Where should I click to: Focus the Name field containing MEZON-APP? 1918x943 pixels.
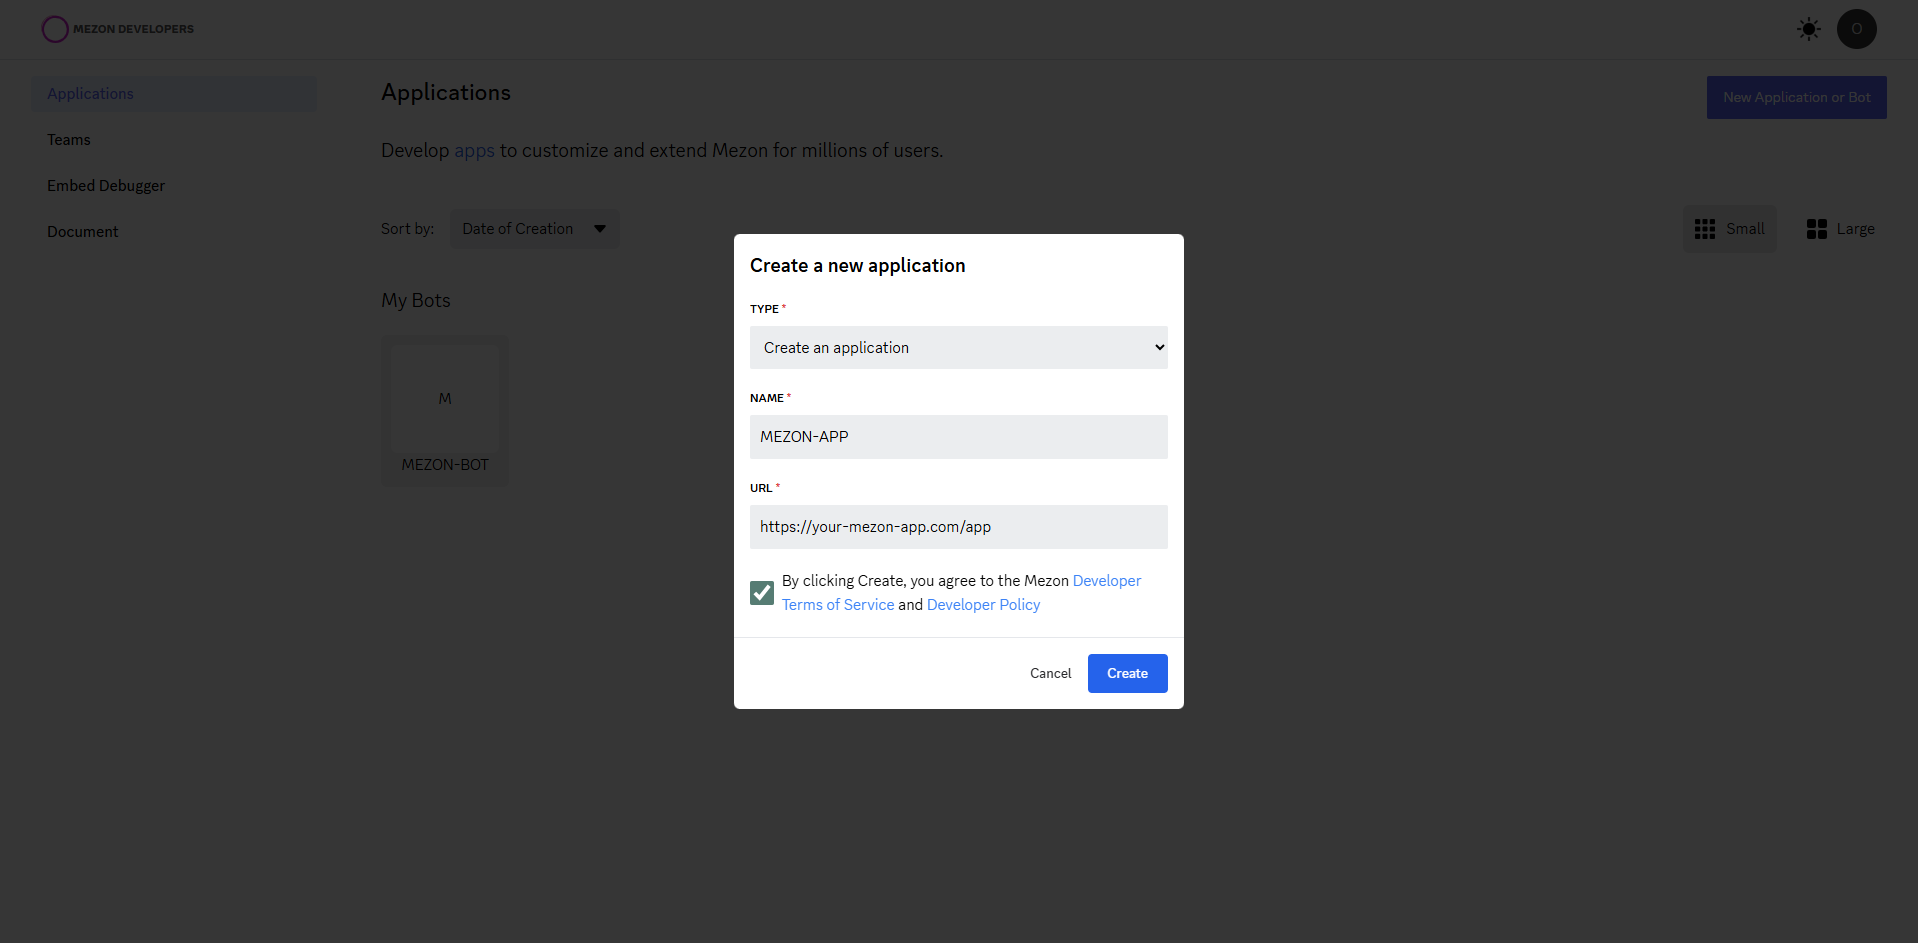coord(958,437)
